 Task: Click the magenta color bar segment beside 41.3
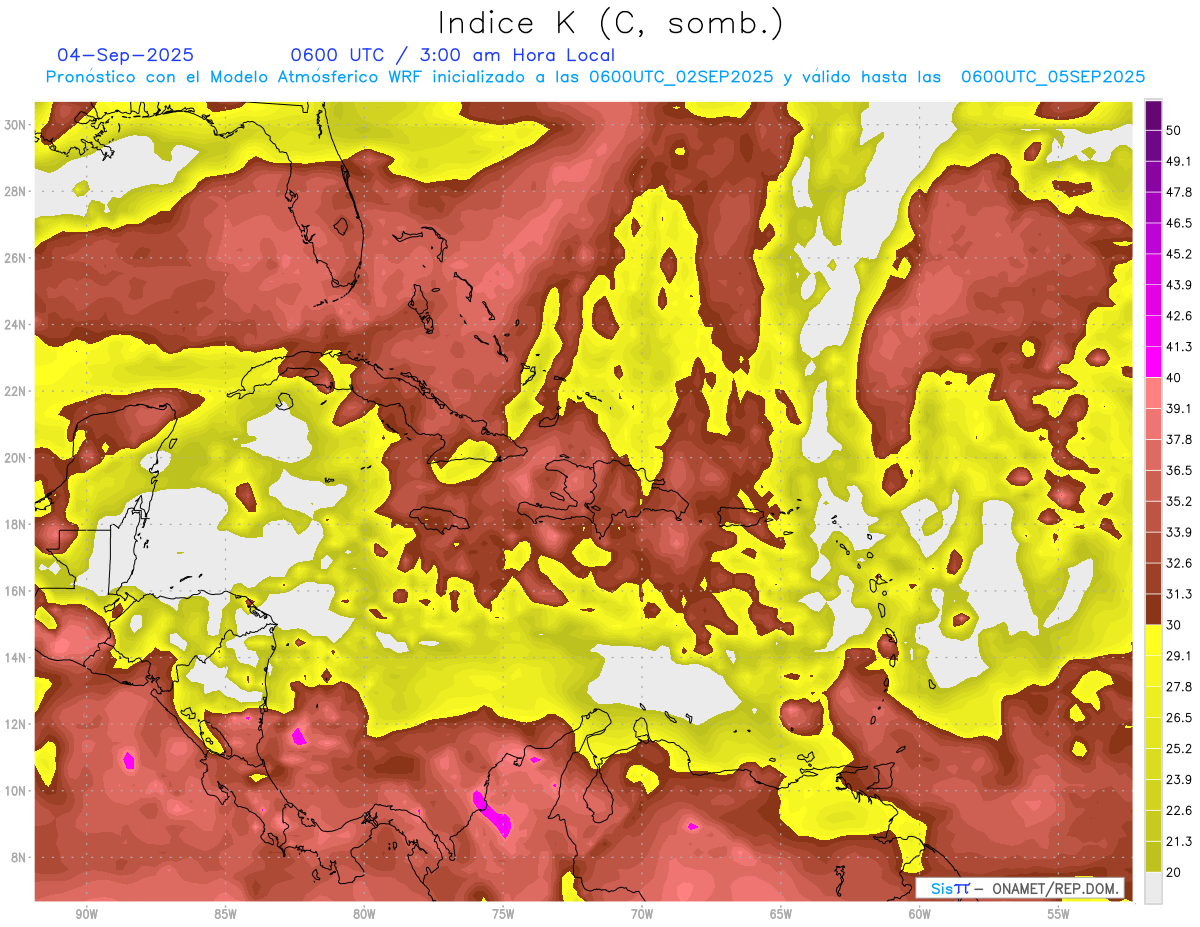point(1154,362)
